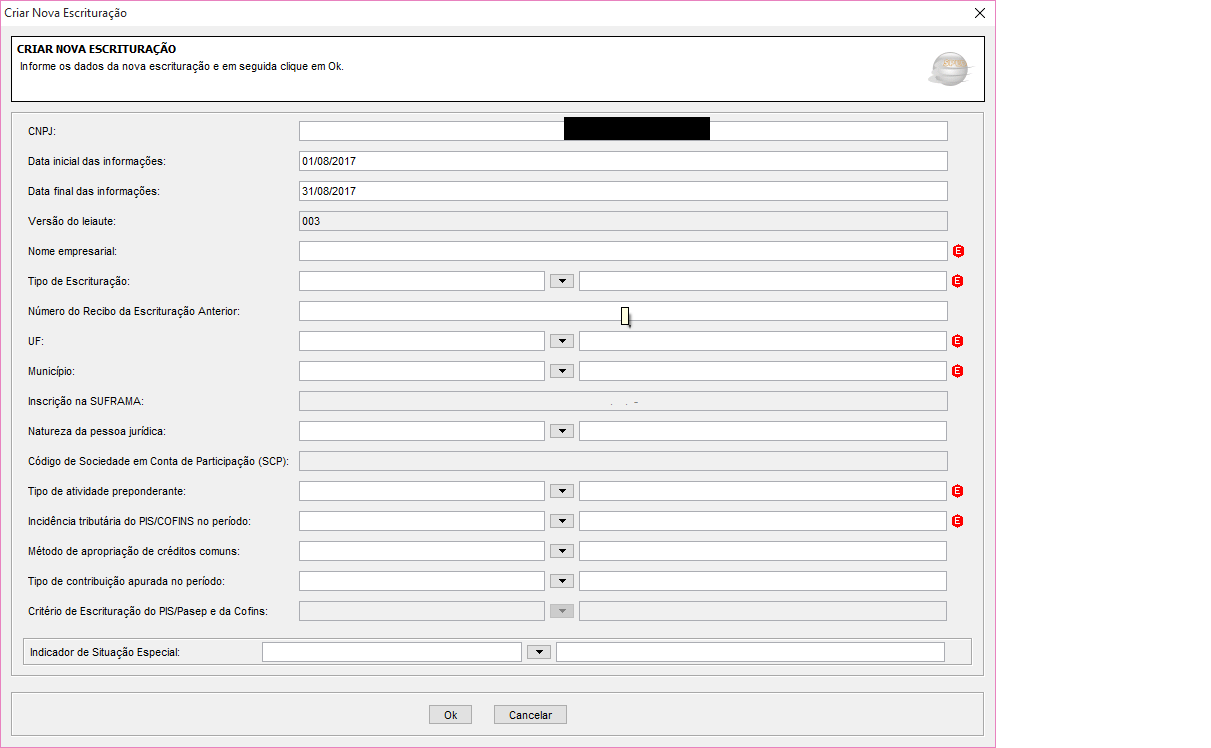Image resolution: width=1211 pixels, height=748 pixels.
Task: Select the Data final das informações field
Action: (622, 191)
